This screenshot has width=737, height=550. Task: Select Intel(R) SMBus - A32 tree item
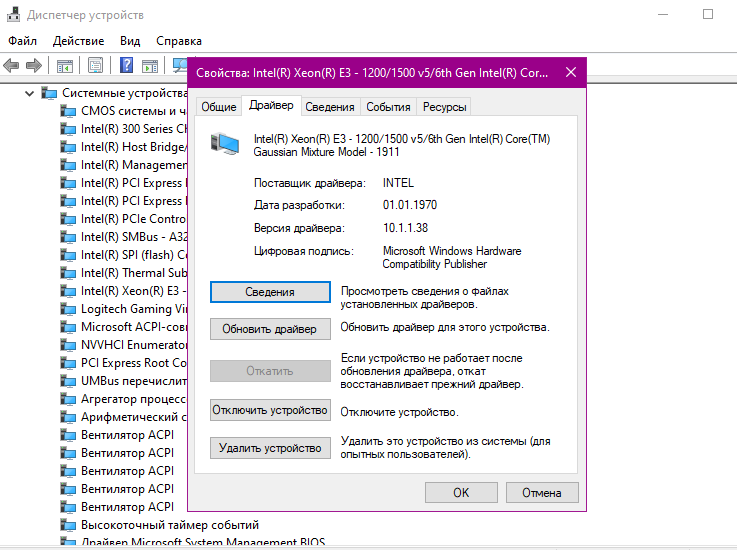click(133, 237)
